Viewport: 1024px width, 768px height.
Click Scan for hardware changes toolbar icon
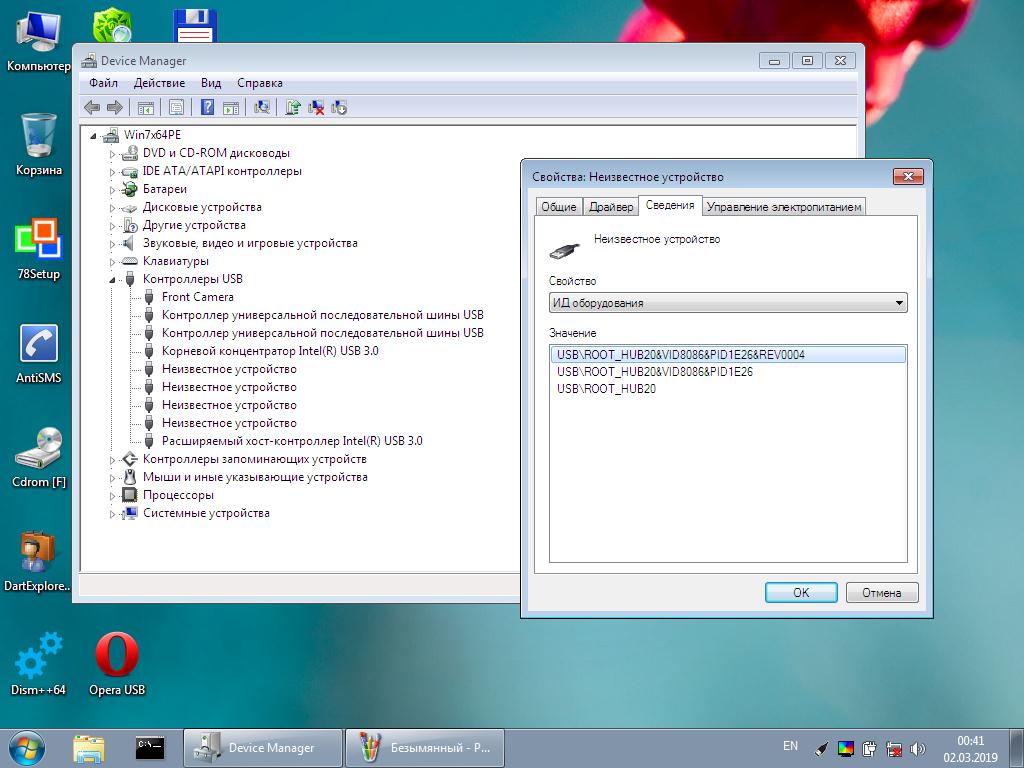pos(262,107)
